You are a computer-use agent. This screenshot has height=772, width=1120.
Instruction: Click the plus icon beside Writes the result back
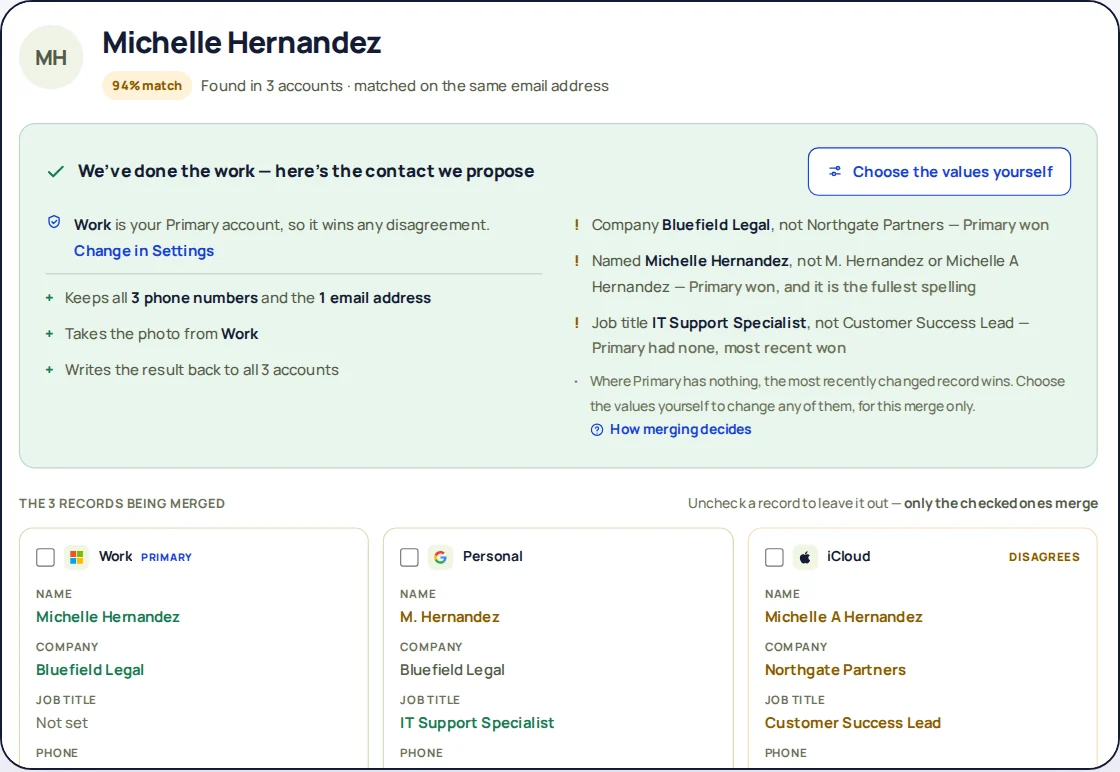pos(49,369)
